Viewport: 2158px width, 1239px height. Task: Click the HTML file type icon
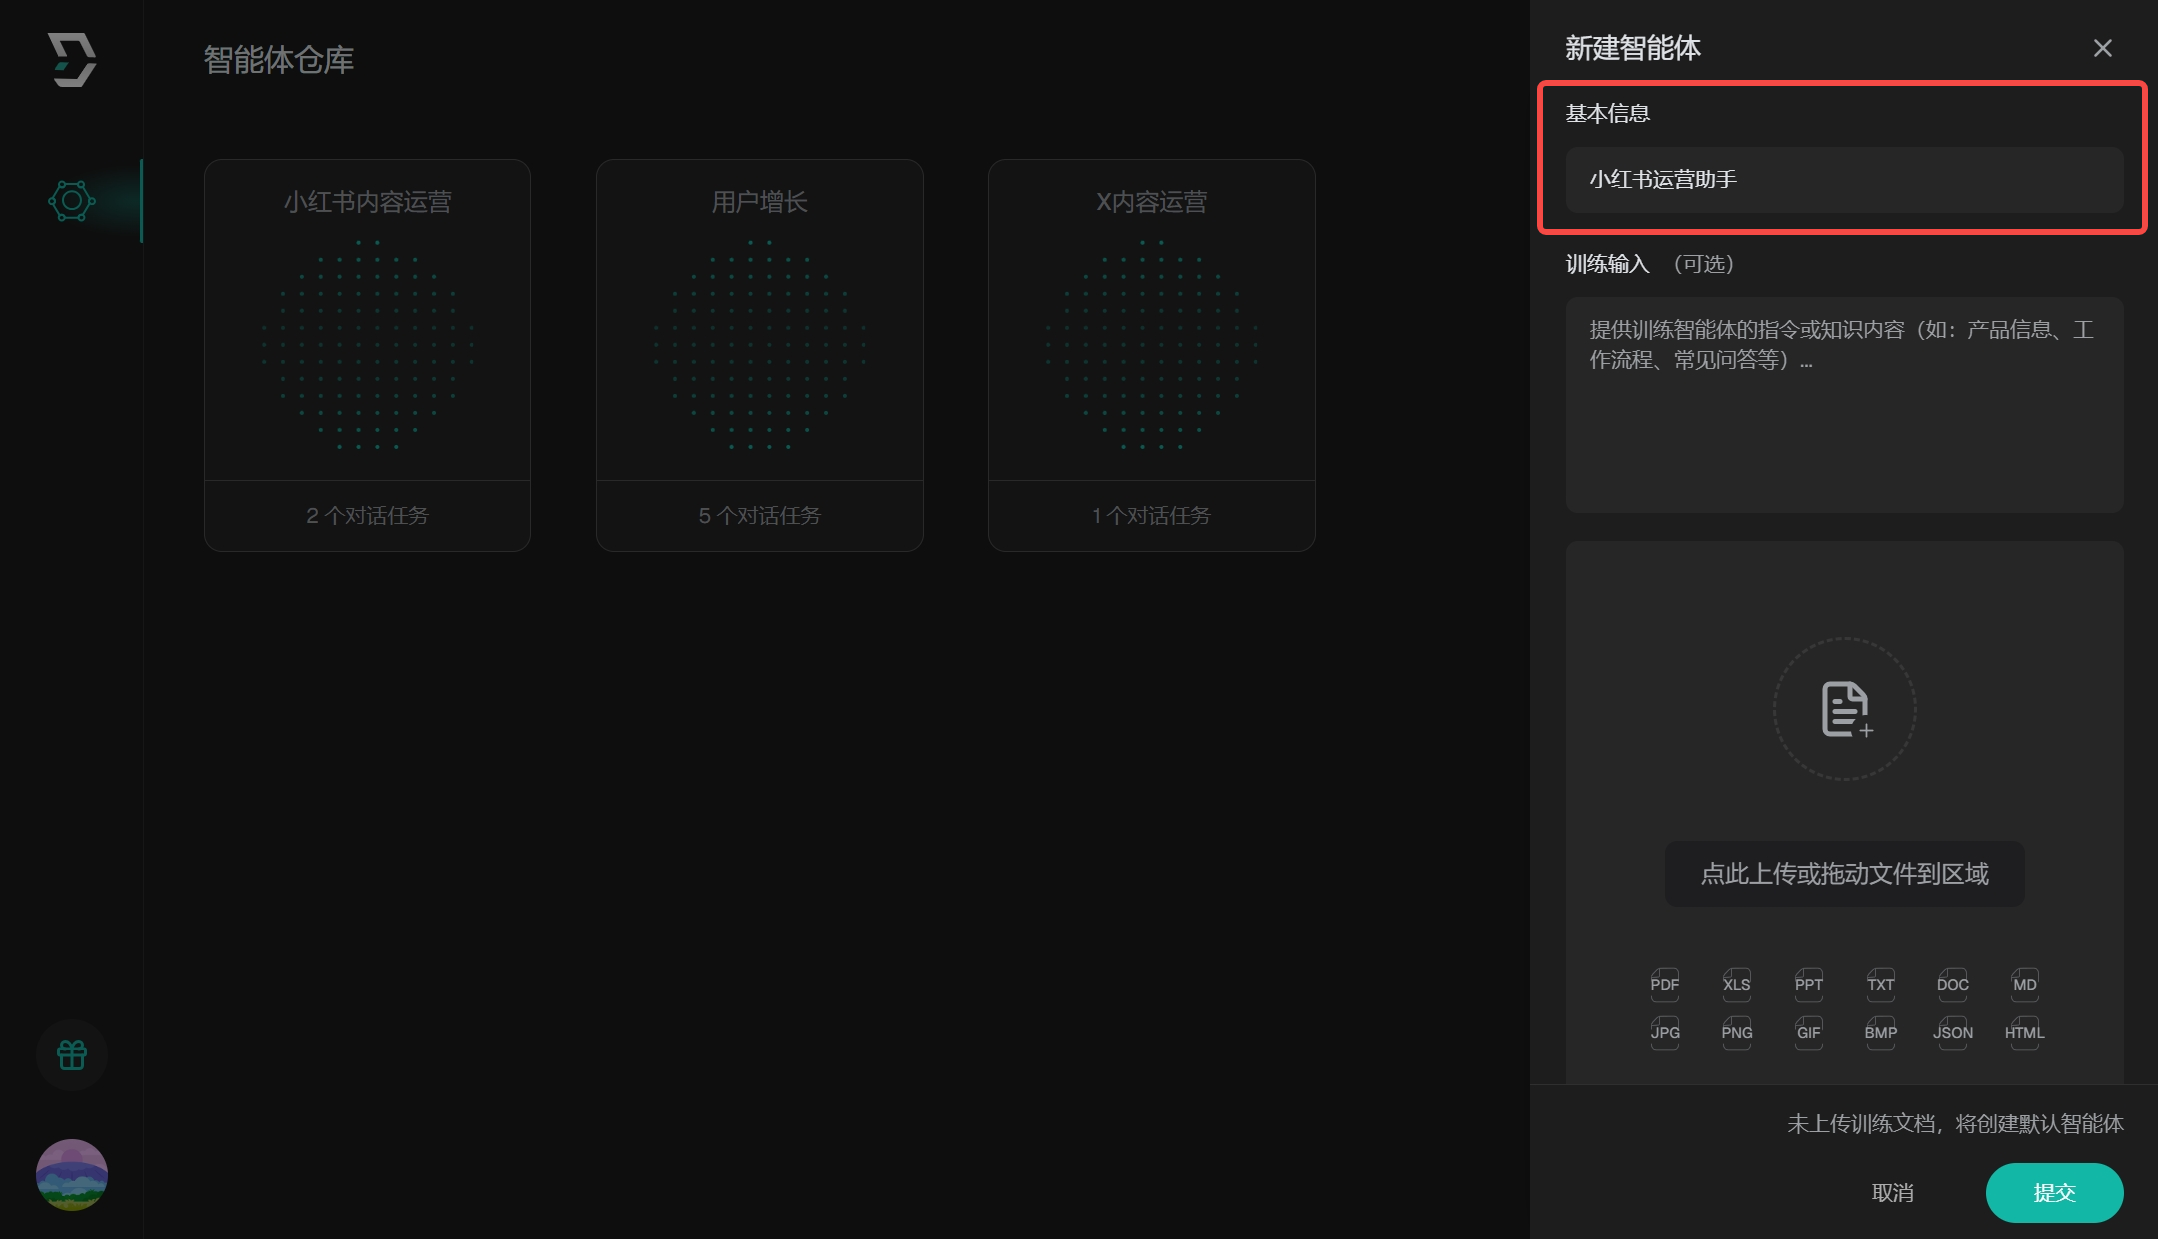[2024, 1032]
